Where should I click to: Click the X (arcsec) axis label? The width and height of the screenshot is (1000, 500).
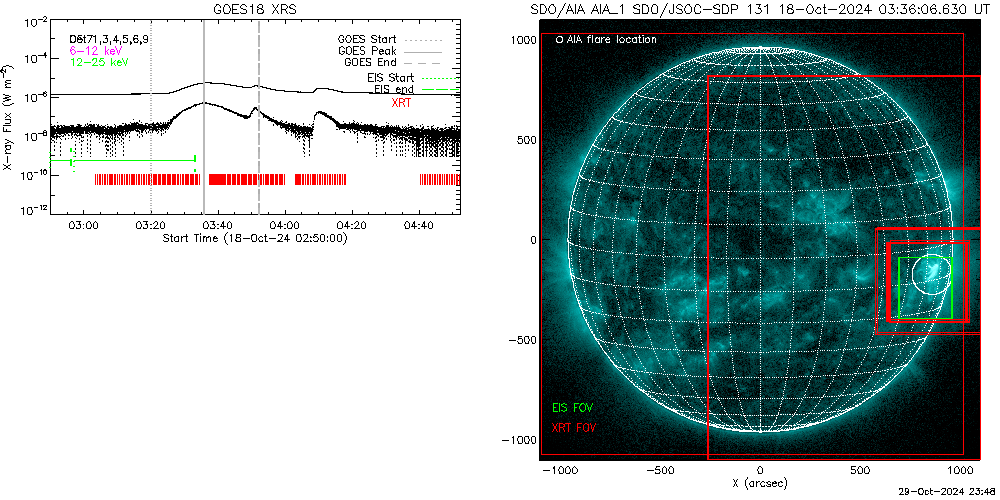point(759,484)
